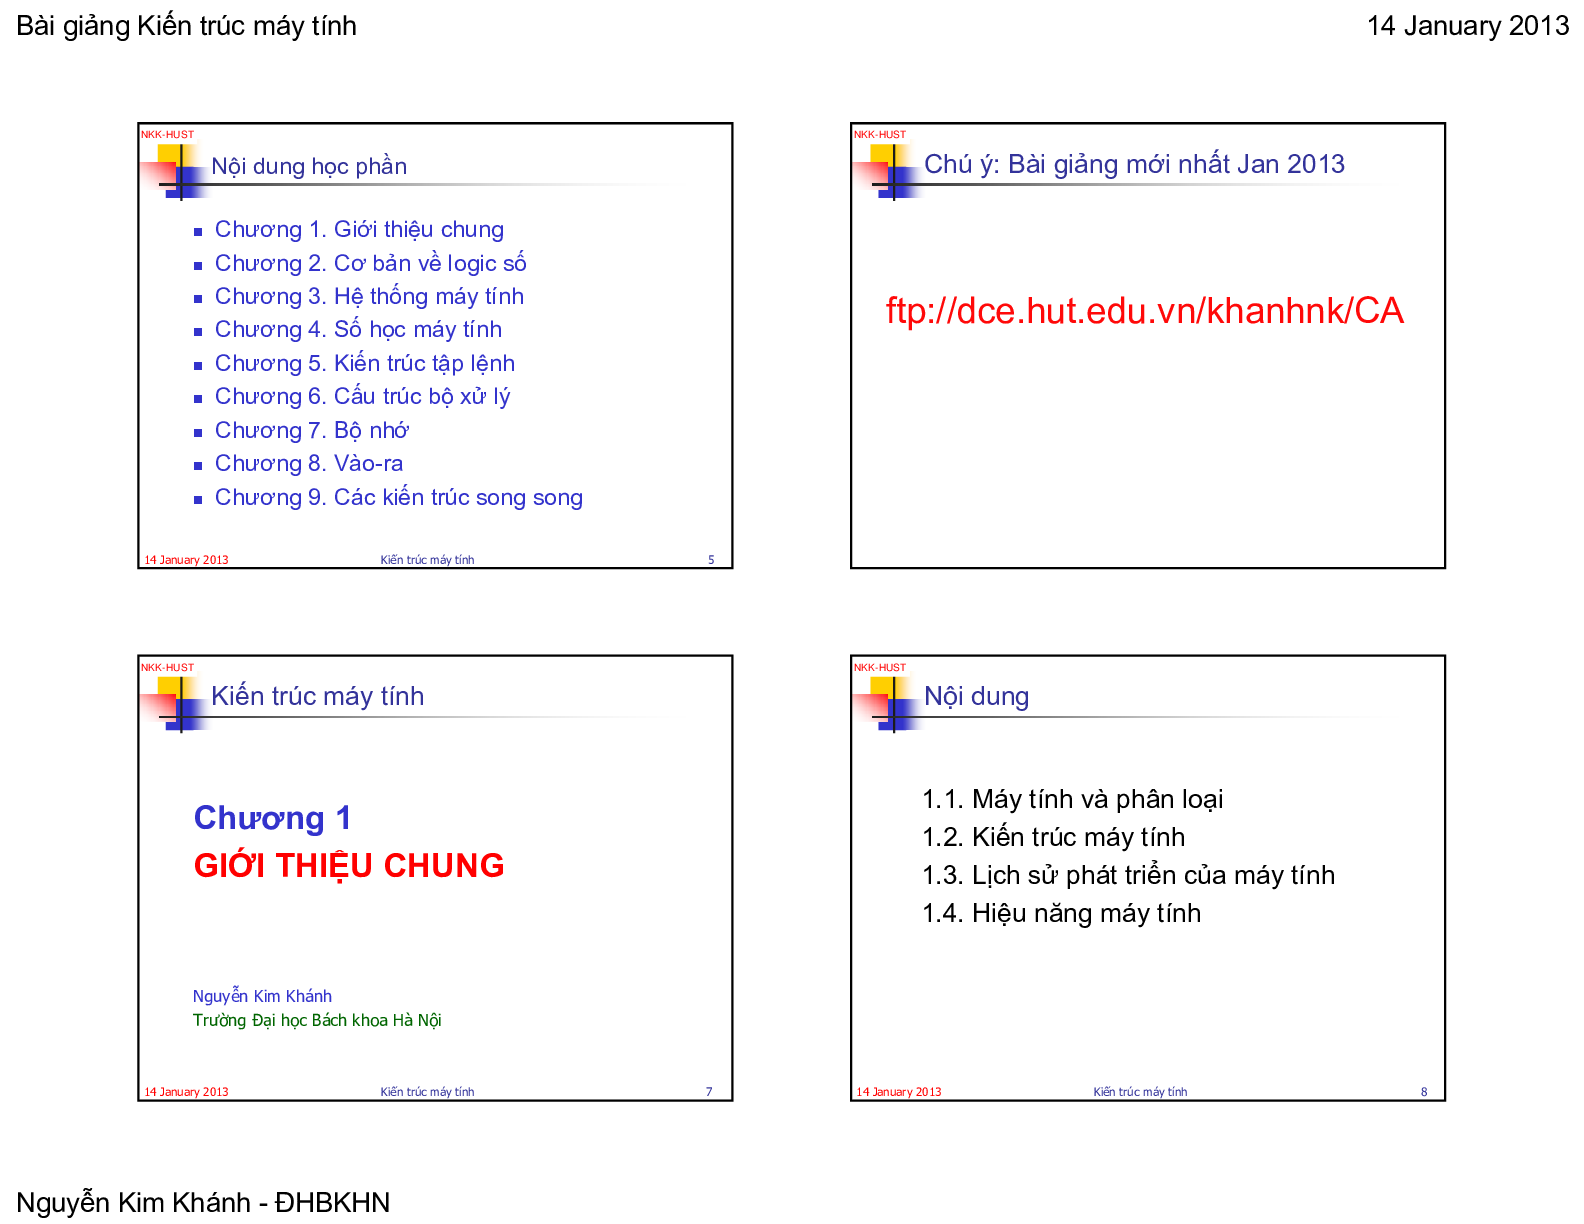
Task: Click the 'Nội dung học phần' slide title
Action: click(309, 166)
